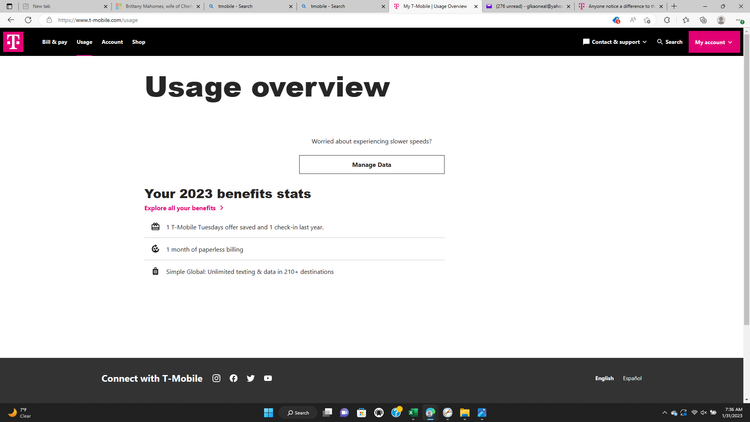750x422 pixels.
Task: Select the T-Mobile Tuesdays offer saved text
Action: coord(245,227)
